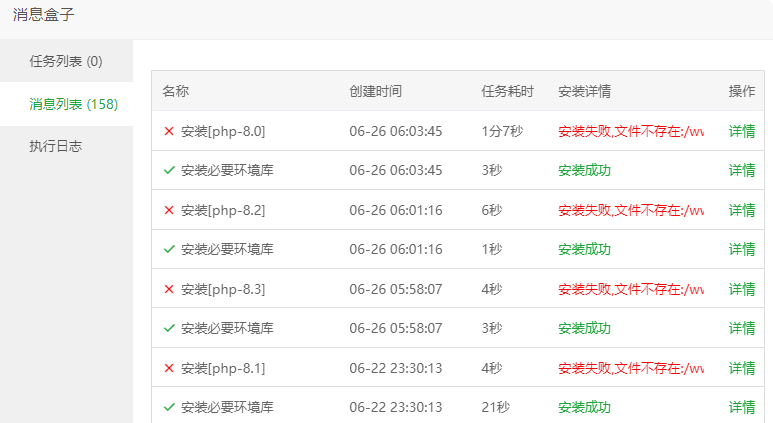Open 详情 for the 21秒 task row
Viewport: 773px width, 423px height.
click(742, 407)
